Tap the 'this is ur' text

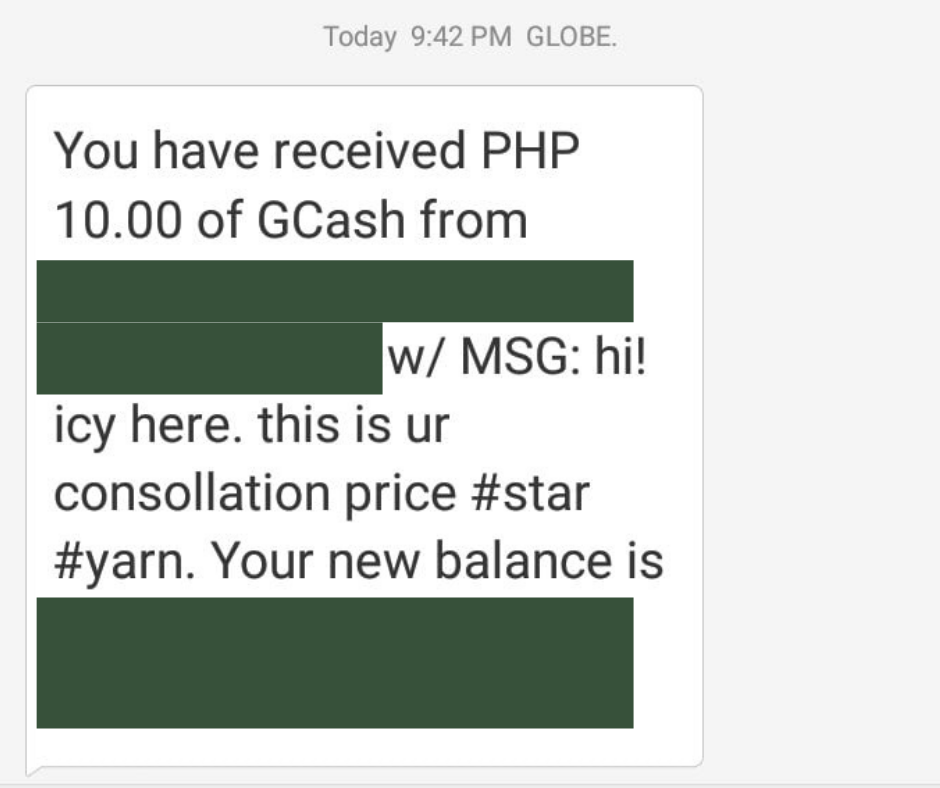tap(354, 425)
